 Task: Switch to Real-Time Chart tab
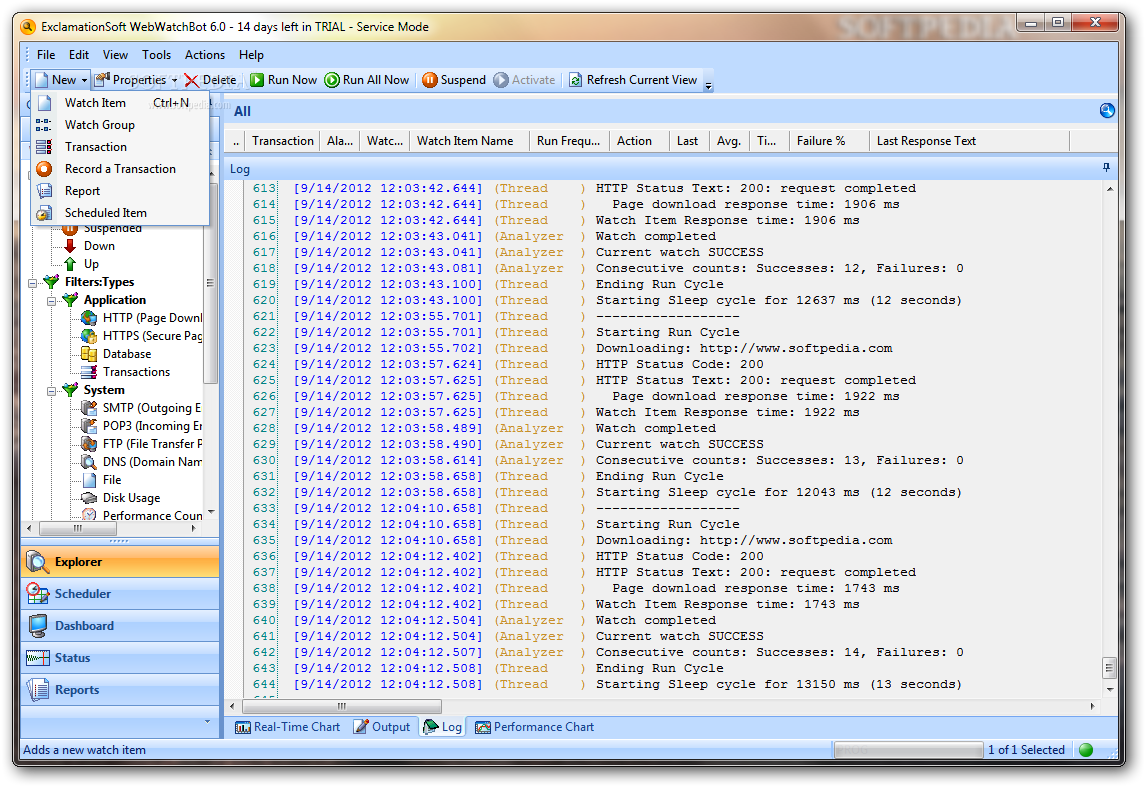tap(288, 727)
